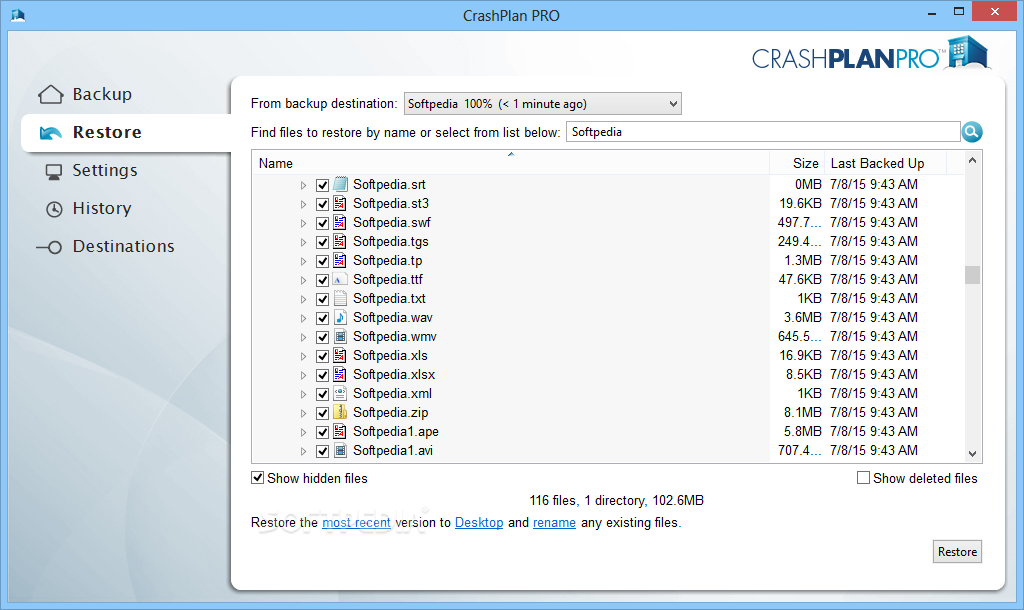This screenshot has width=1024, height=610.
Task: Click the video icon of Softpedia1.avi
Action: (340, 450)
